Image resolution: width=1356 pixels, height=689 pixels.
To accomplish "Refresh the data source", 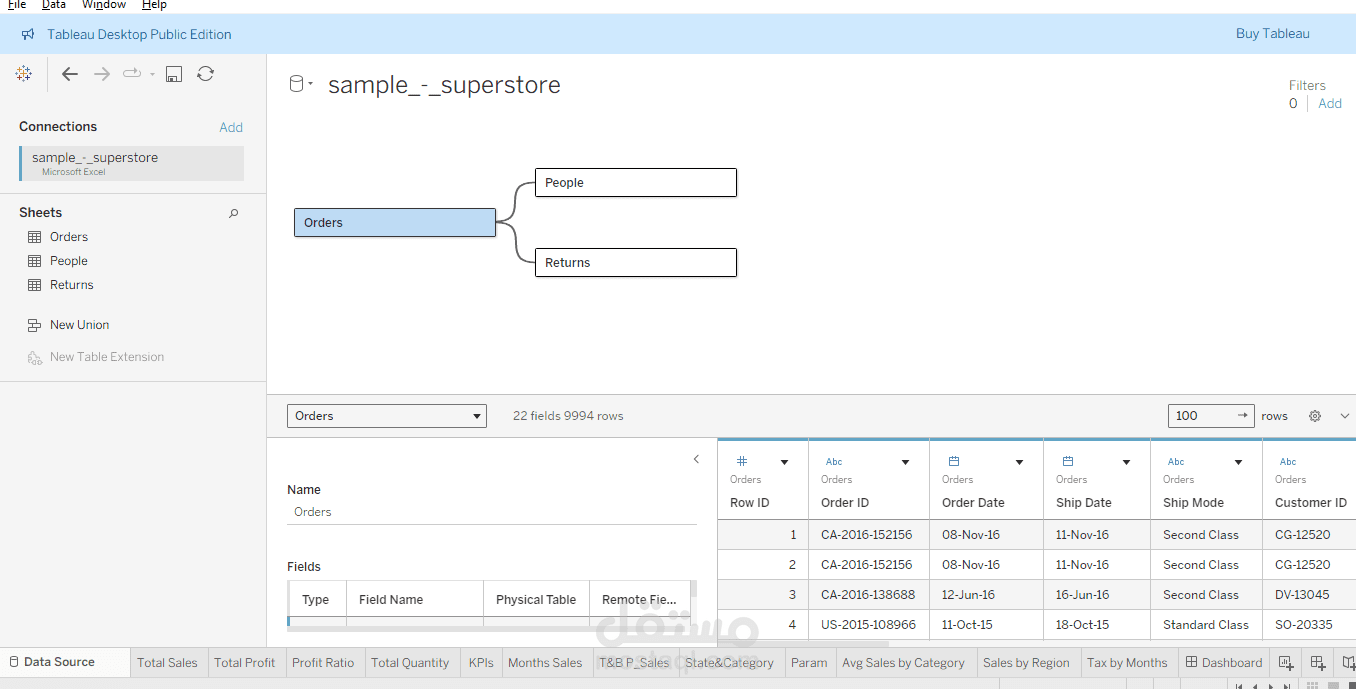I will pyautogui.click(x=205, y=73).
